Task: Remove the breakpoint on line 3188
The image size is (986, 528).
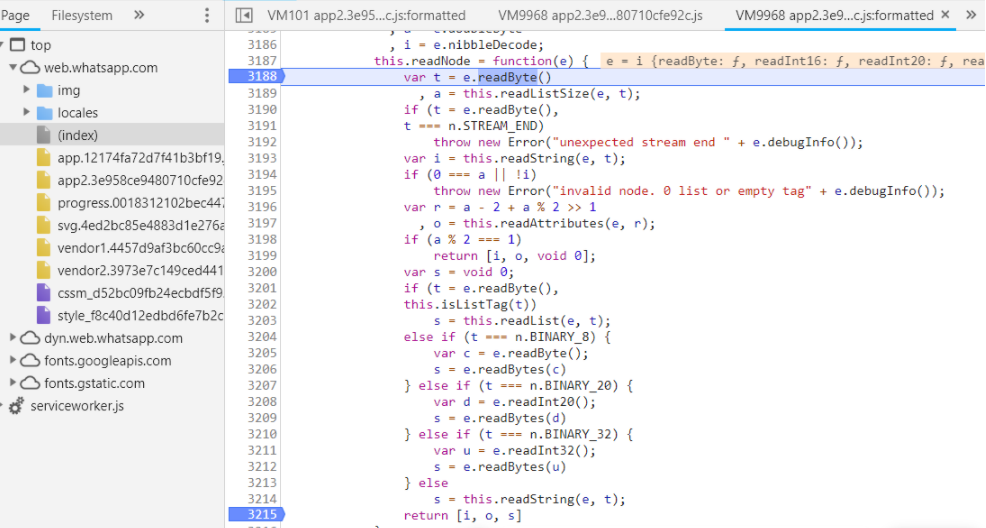Action: 257,77
